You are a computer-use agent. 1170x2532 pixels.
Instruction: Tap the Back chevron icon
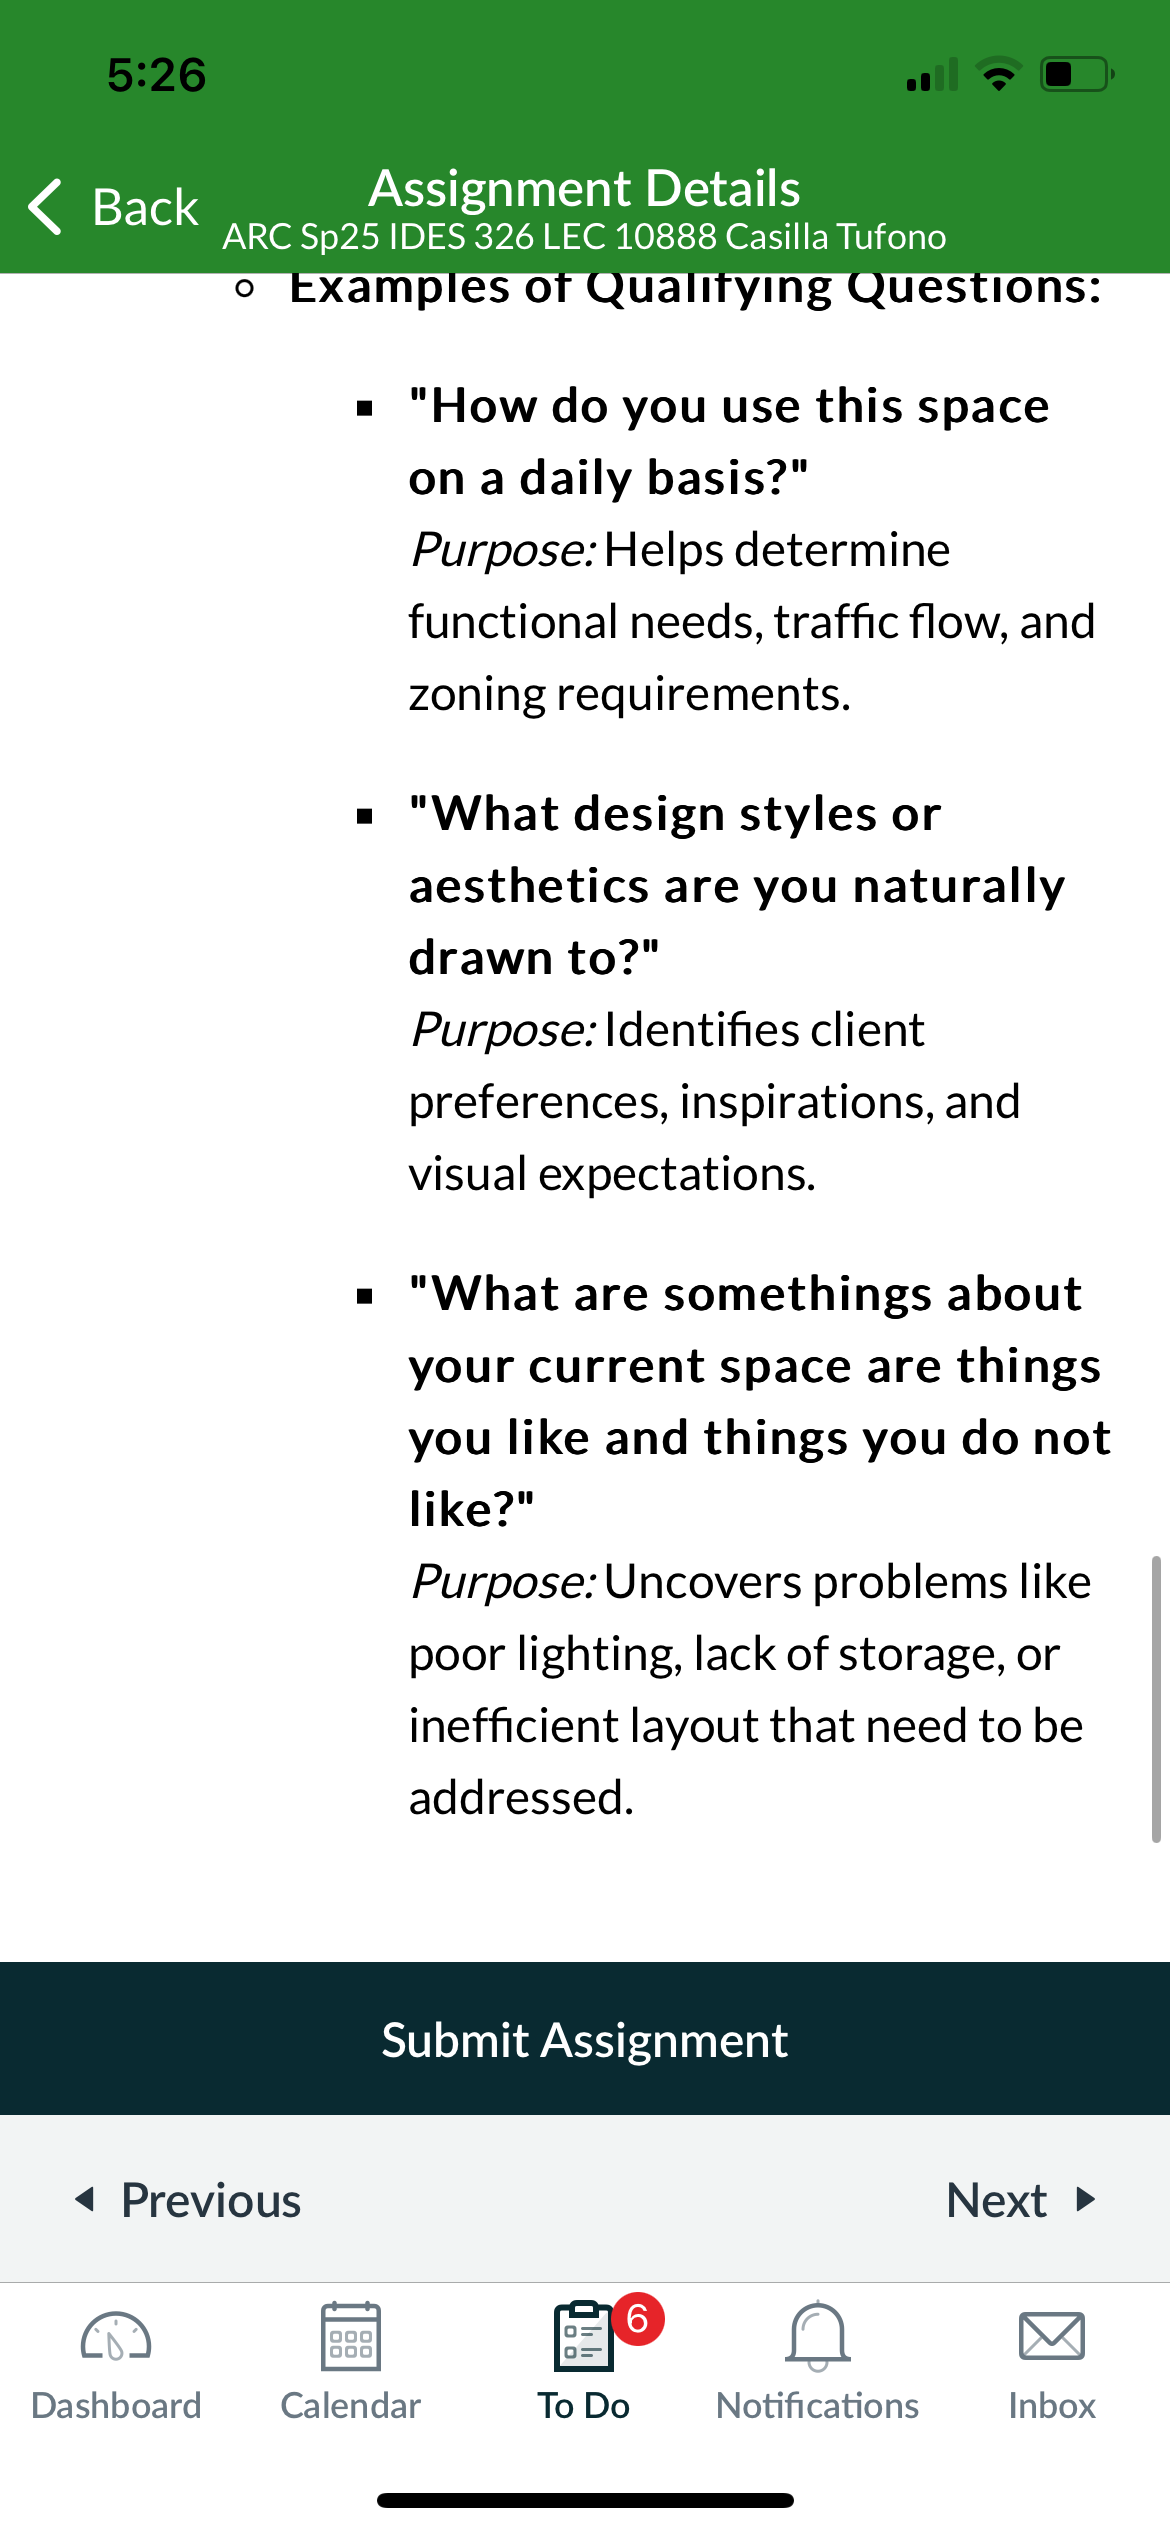(x=46, y=207)
